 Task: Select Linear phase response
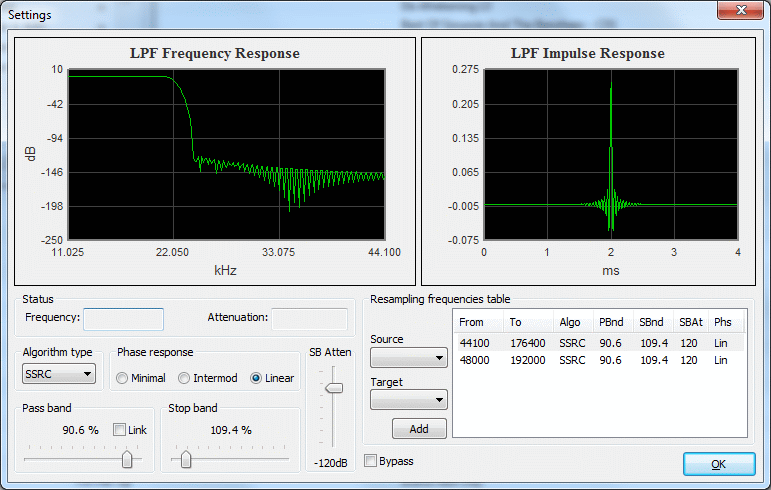(x=256, y=378)
